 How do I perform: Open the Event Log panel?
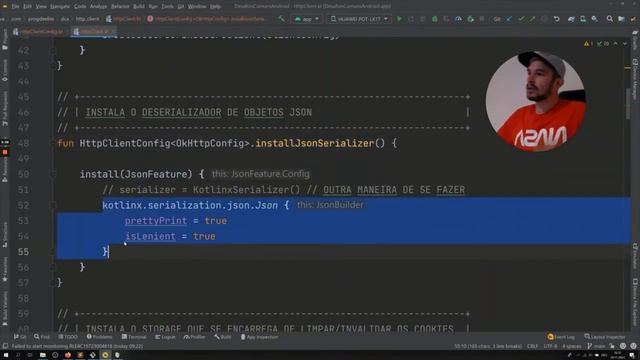tap(561, 337)
